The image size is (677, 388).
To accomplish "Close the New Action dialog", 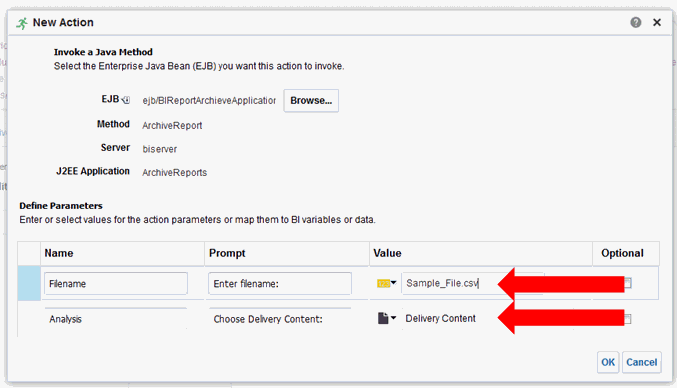I will [x=657, y=22].
